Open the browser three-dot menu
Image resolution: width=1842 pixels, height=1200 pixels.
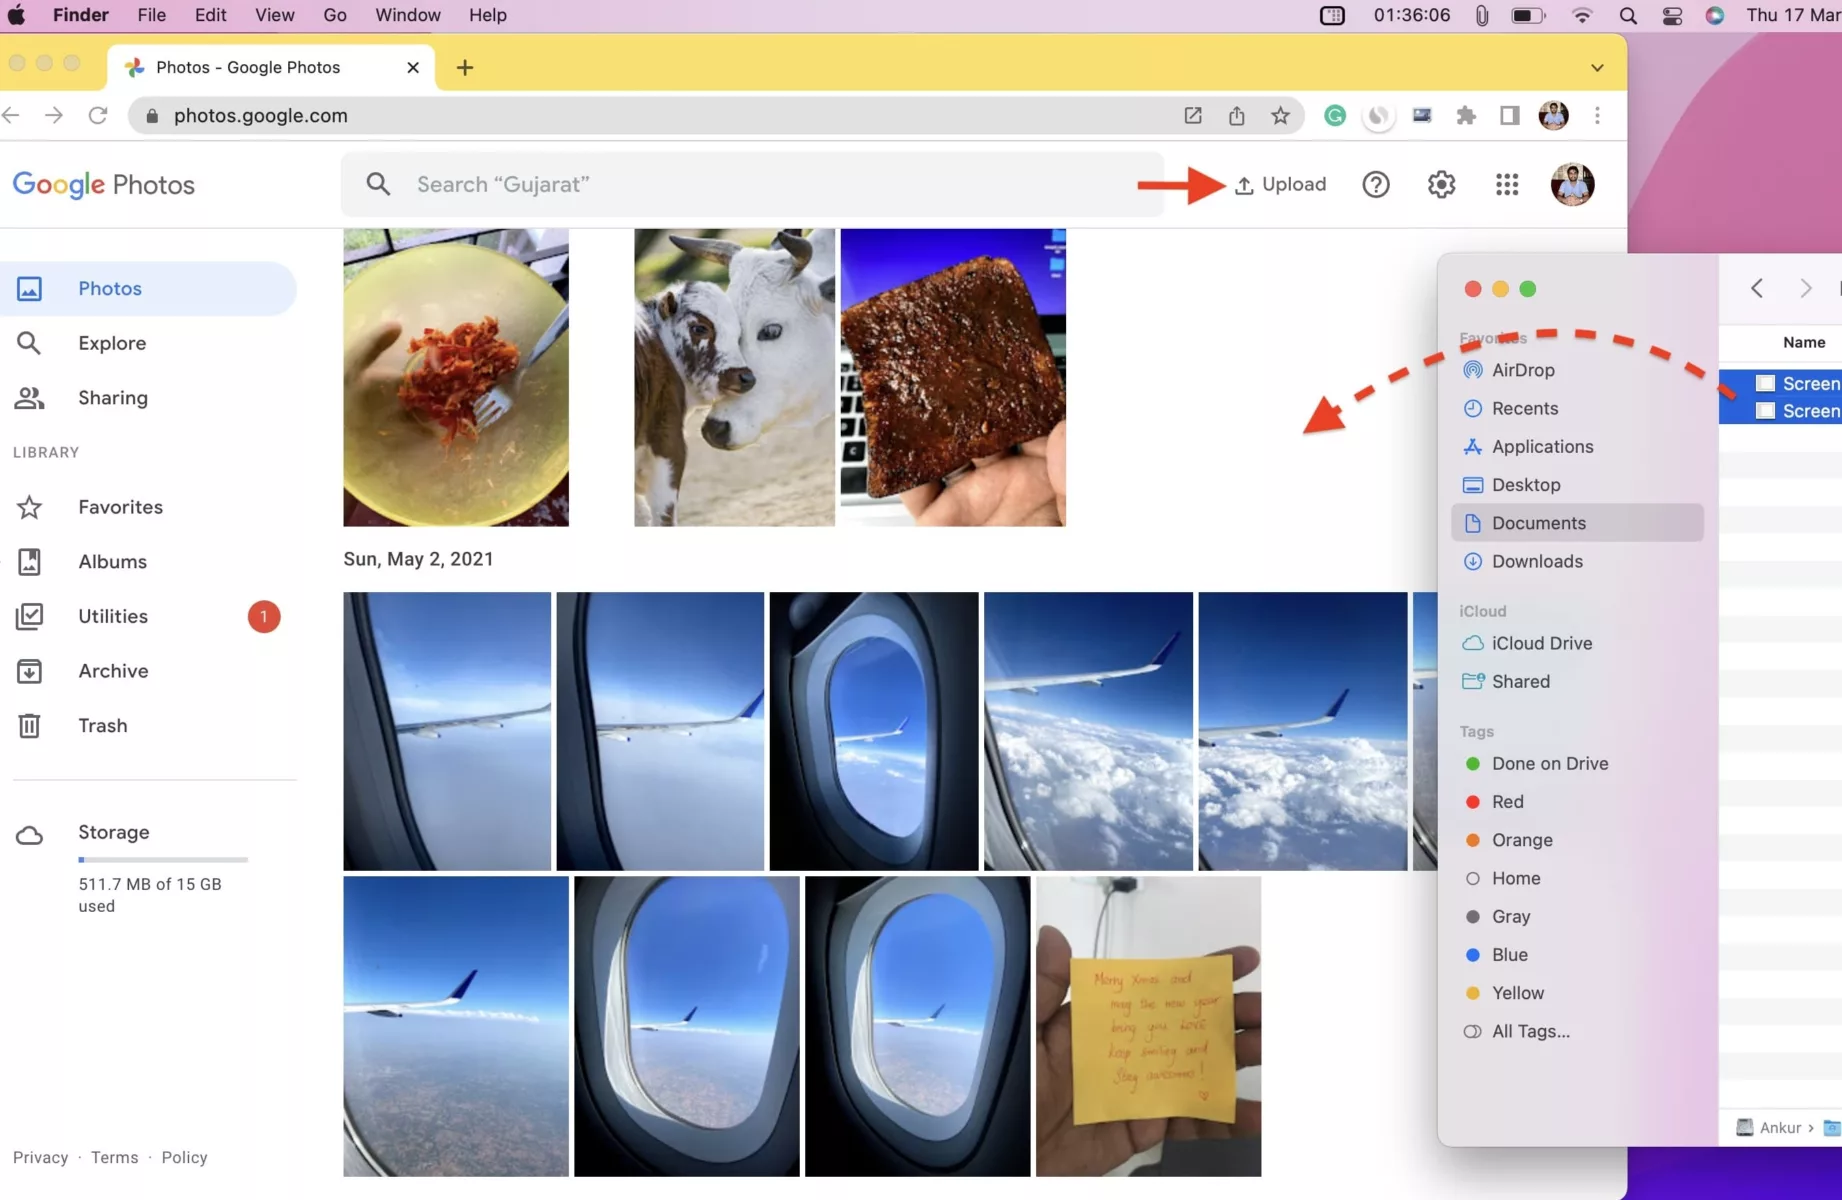point(1597,116)
